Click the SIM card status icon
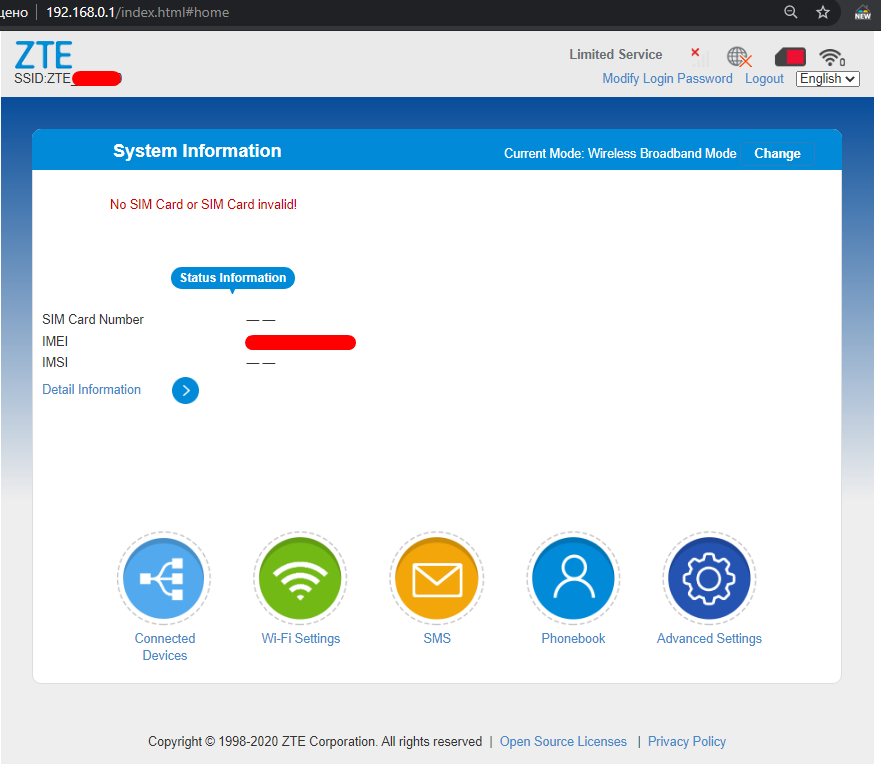The image size is (881, 764). (789, 57)
